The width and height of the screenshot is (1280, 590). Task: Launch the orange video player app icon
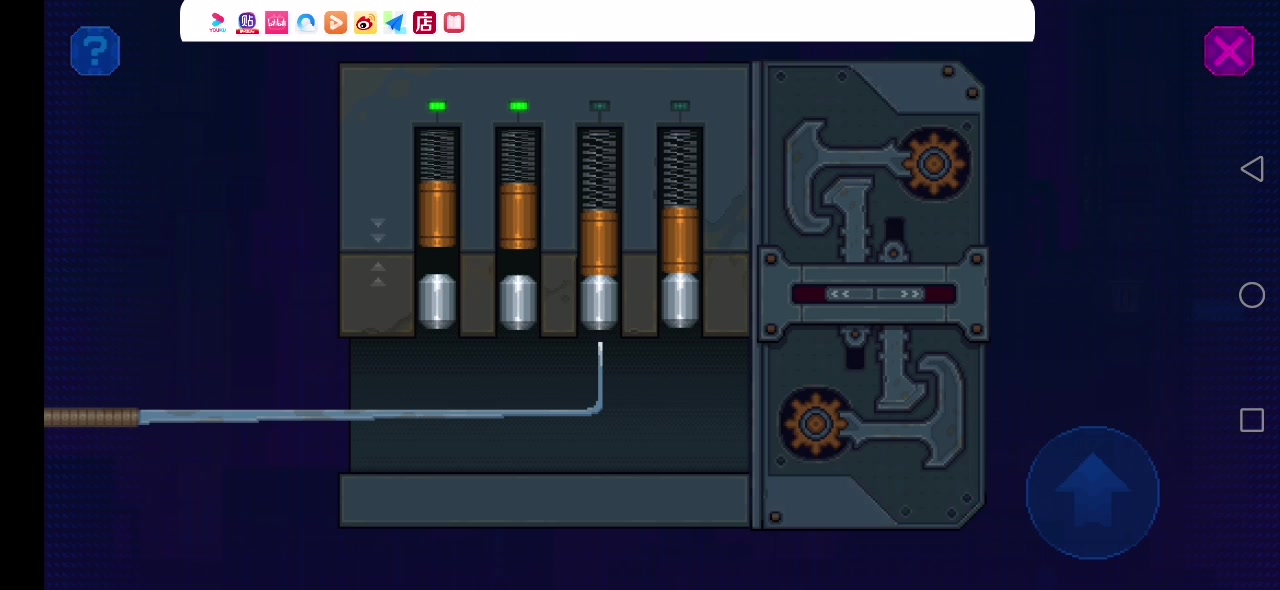336,23
